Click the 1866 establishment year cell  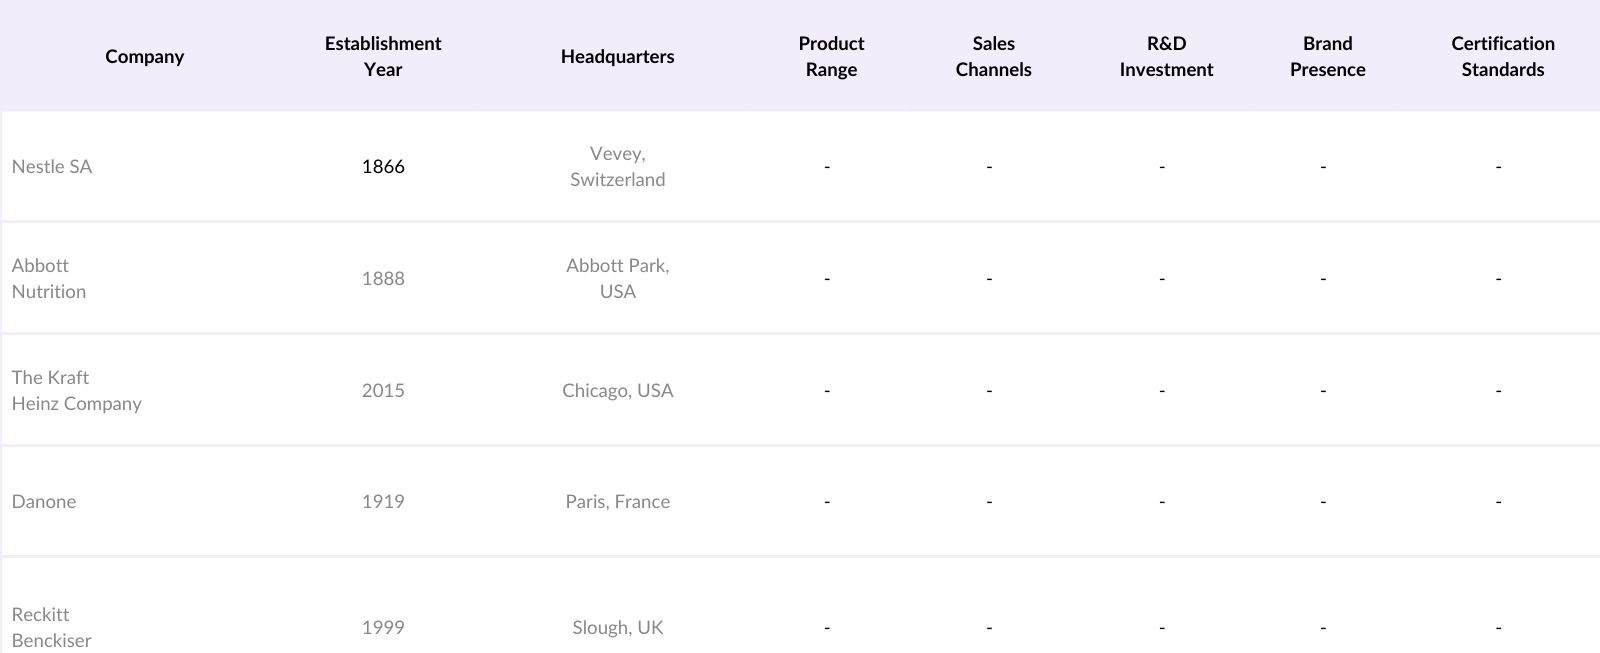tap(383, 167)
